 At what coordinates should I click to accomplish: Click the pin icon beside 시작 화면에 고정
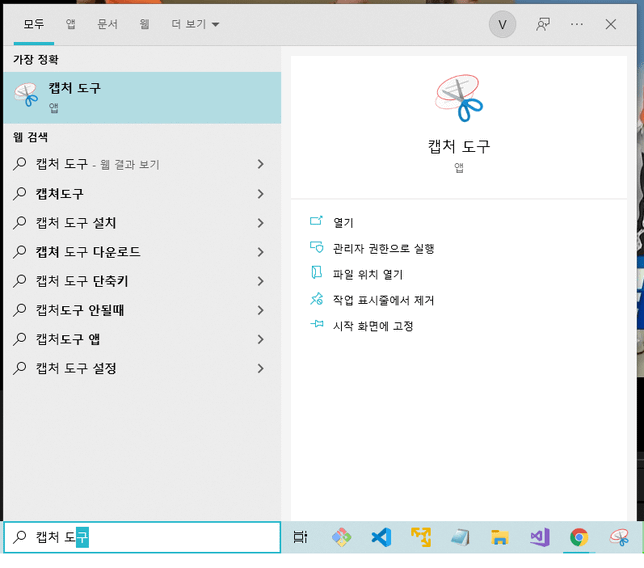[316, 324]
